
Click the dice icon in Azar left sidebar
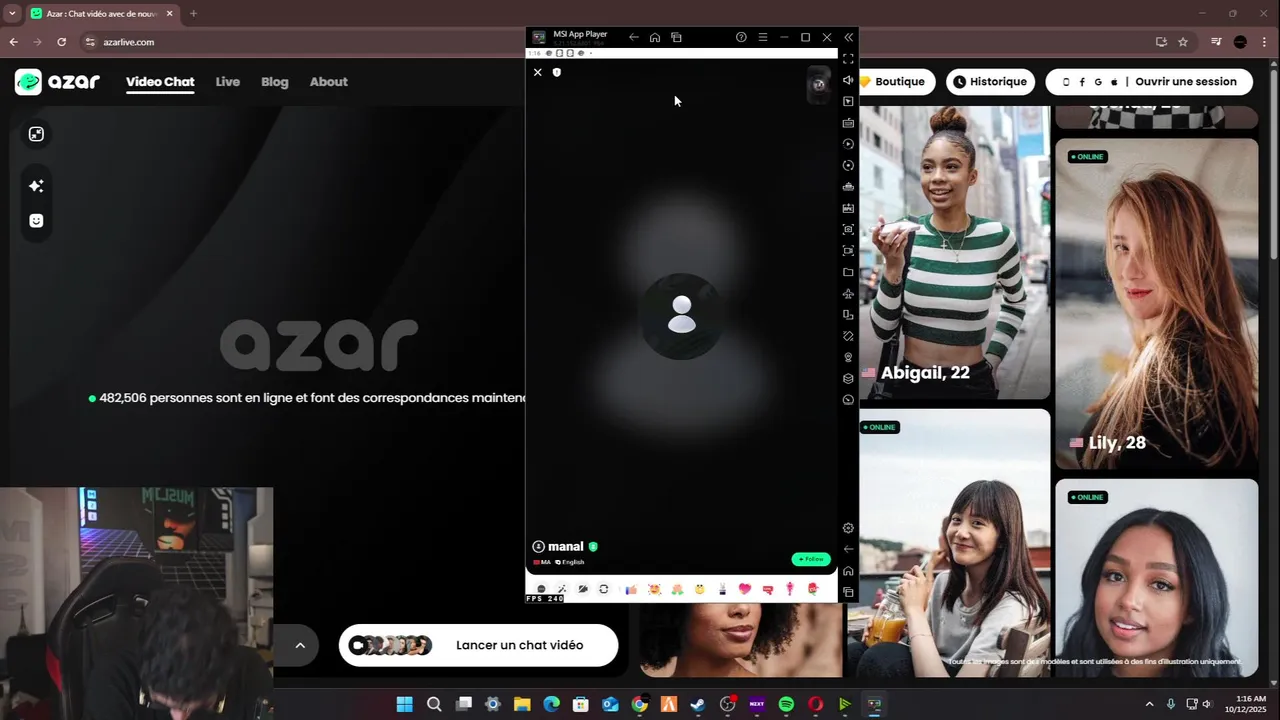(36, 134)
